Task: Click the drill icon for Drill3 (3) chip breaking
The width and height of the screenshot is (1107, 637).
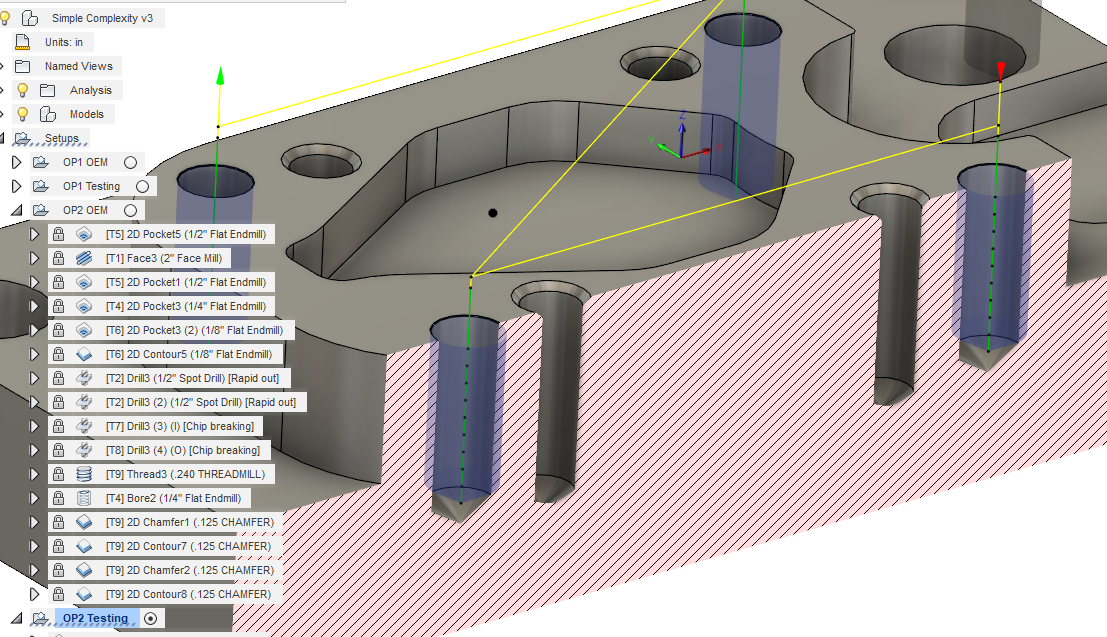Action: coord(84,426)
